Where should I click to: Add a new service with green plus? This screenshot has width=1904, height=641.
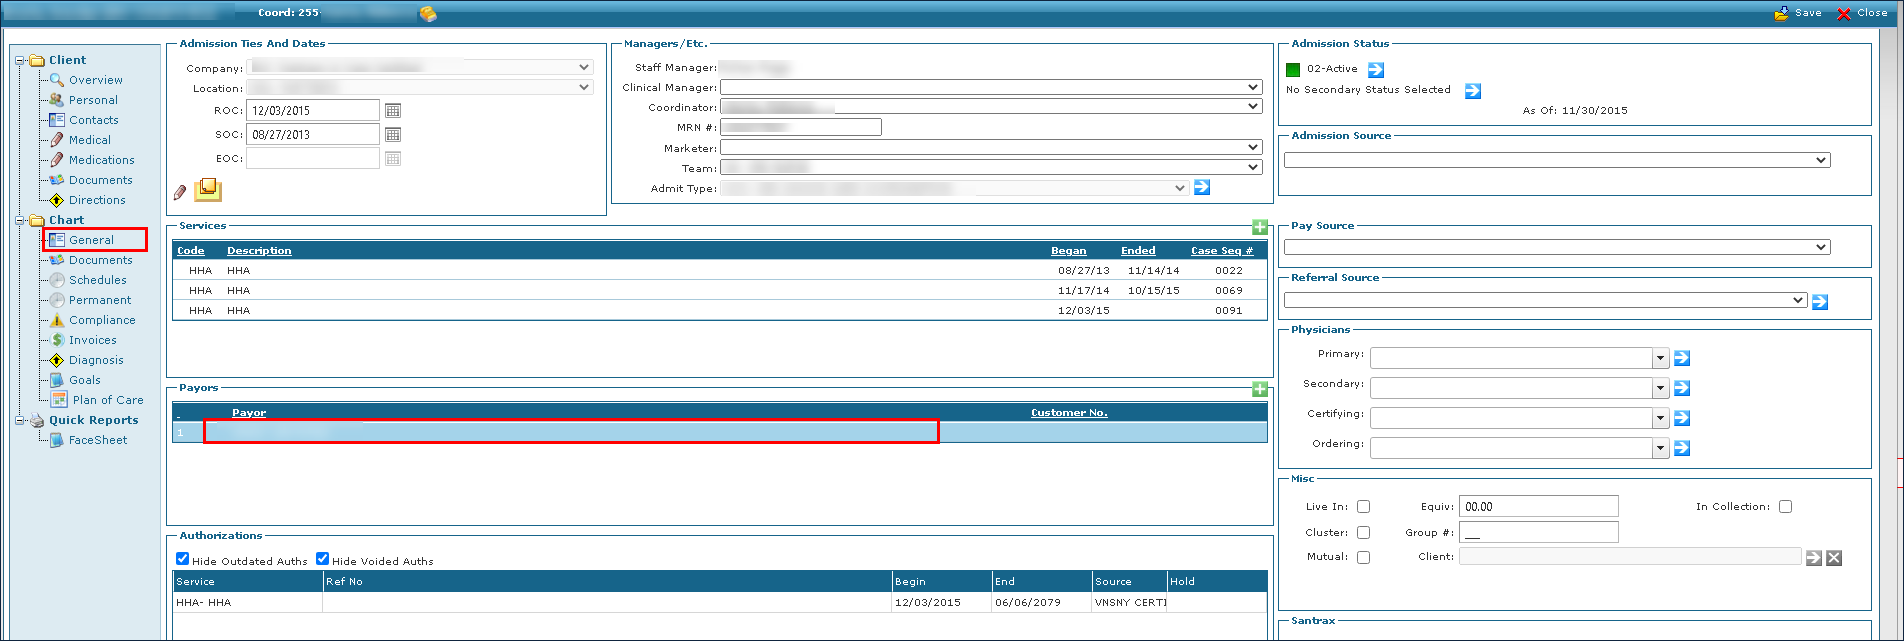click(x=1260, y=227)
